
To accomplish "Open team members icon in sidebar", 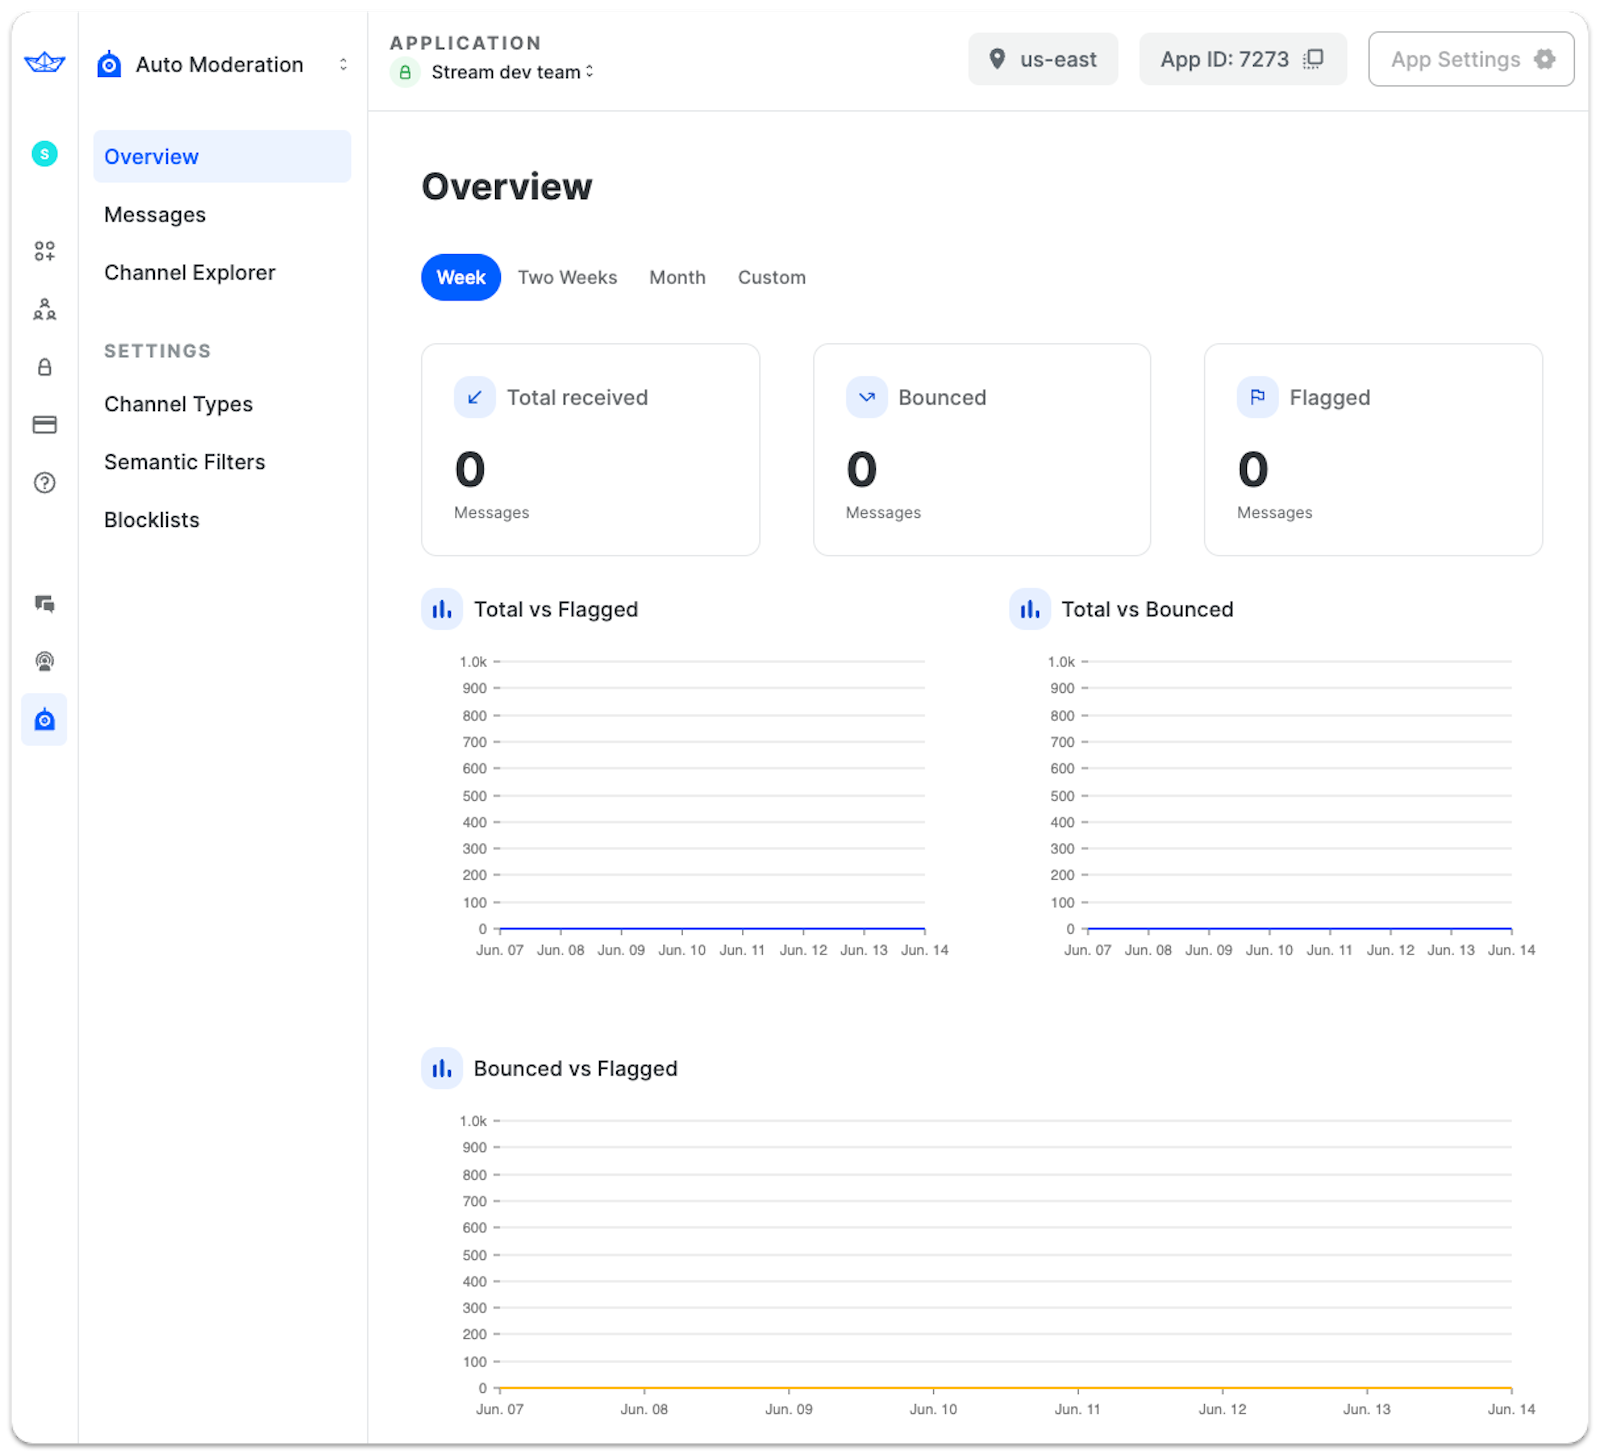I will 44,310.
